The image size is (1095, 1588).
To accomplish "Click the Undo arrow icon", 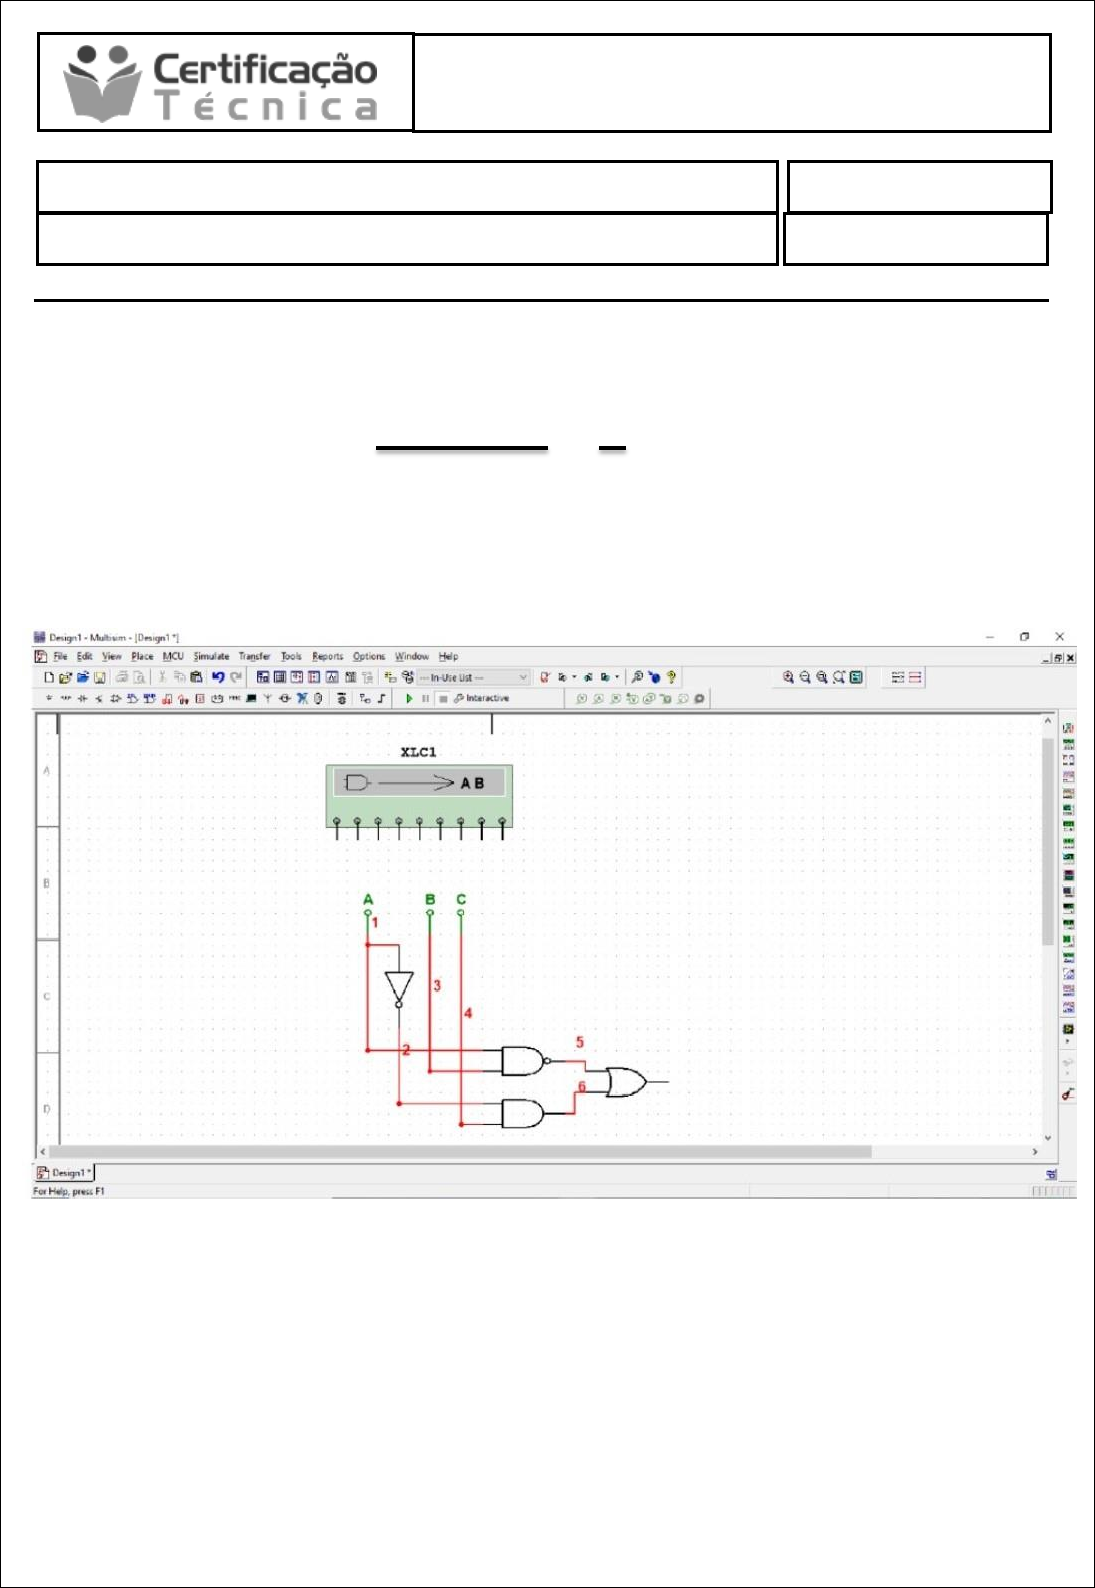I will tap(218, 677).
